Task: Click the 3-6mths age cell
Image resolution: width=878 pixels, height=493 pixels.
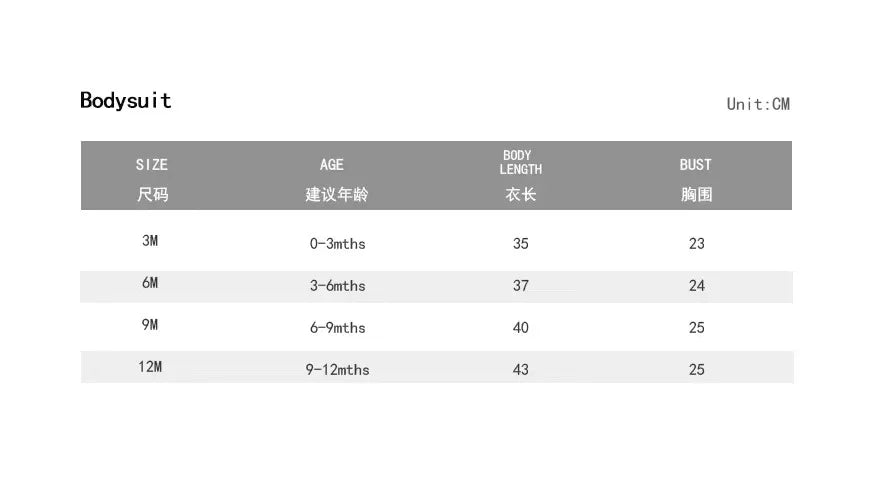Action: pyautogui.click(x=338, y=286)
